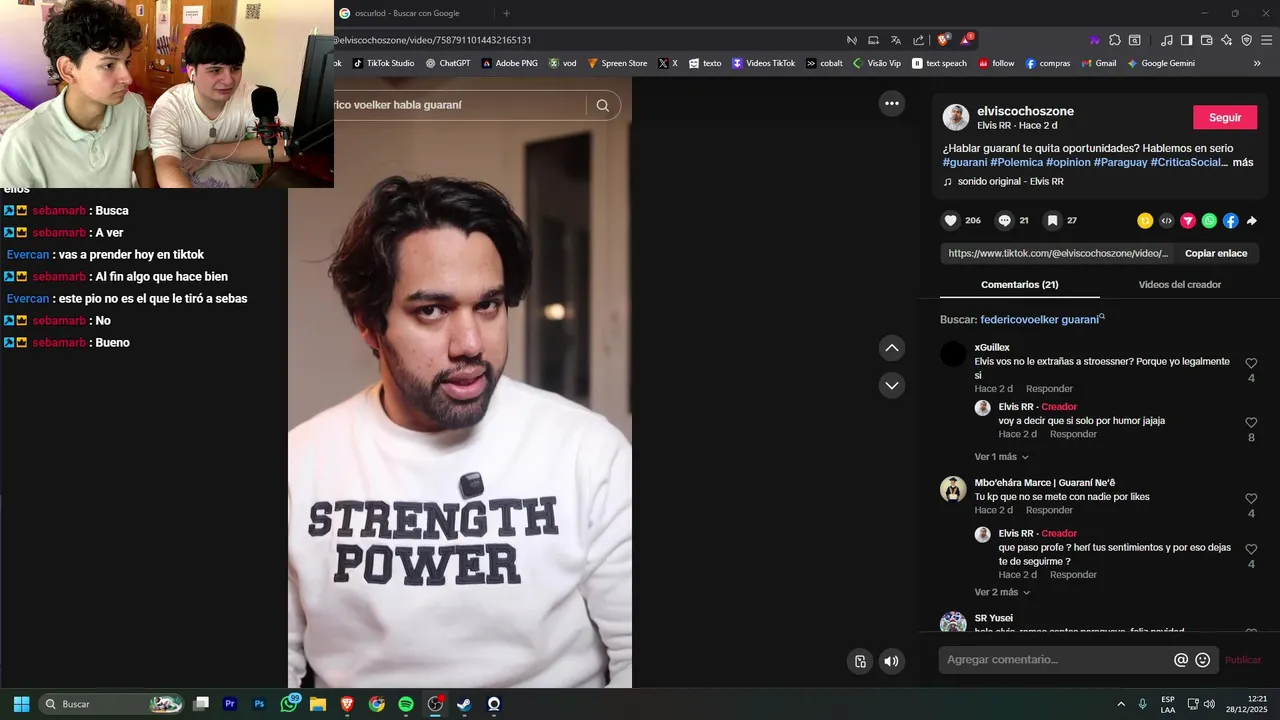This screenshot has width=1280, height=720.
Task: Open browser extensions puzzle icon
Action: tap(1114, 40)
